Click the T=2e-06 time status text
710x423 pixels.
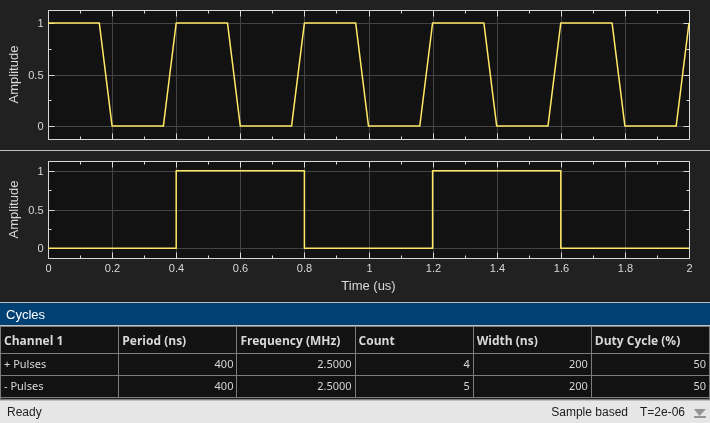[x=662, y=412]
